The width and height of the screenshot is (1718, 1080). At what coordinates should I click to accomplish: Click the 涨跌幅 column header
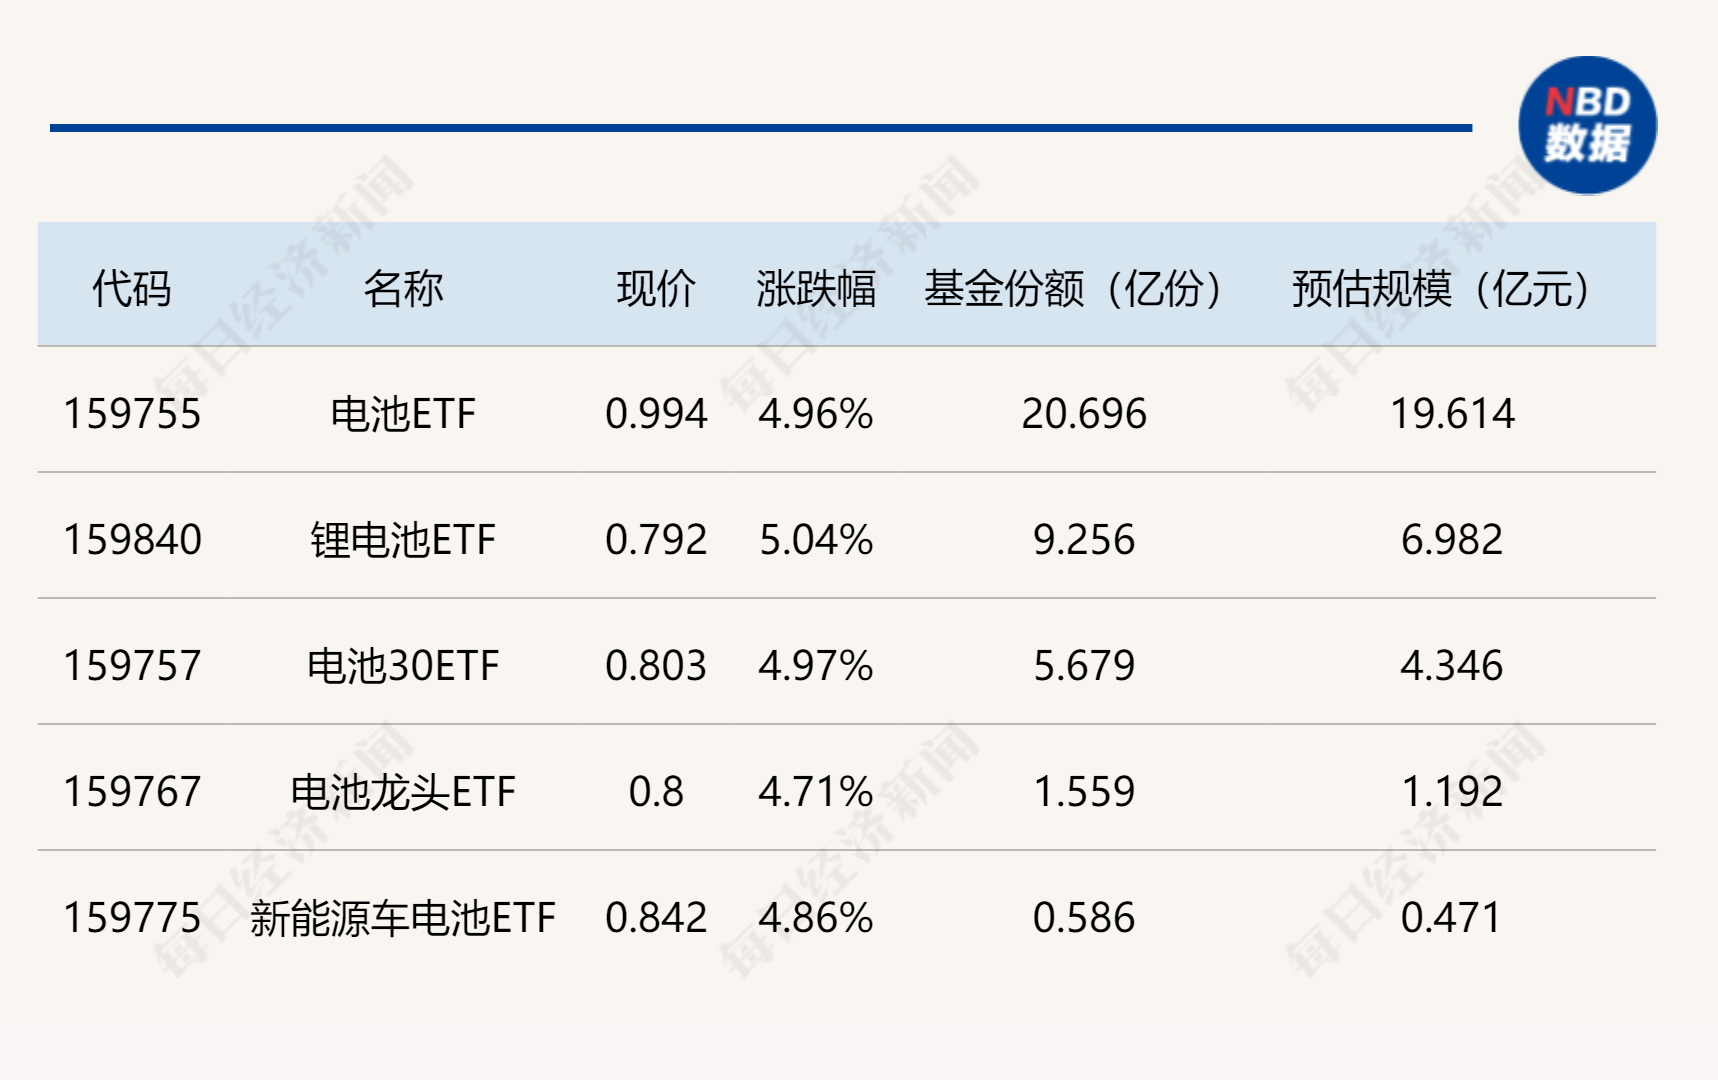[x=816, y=288]
